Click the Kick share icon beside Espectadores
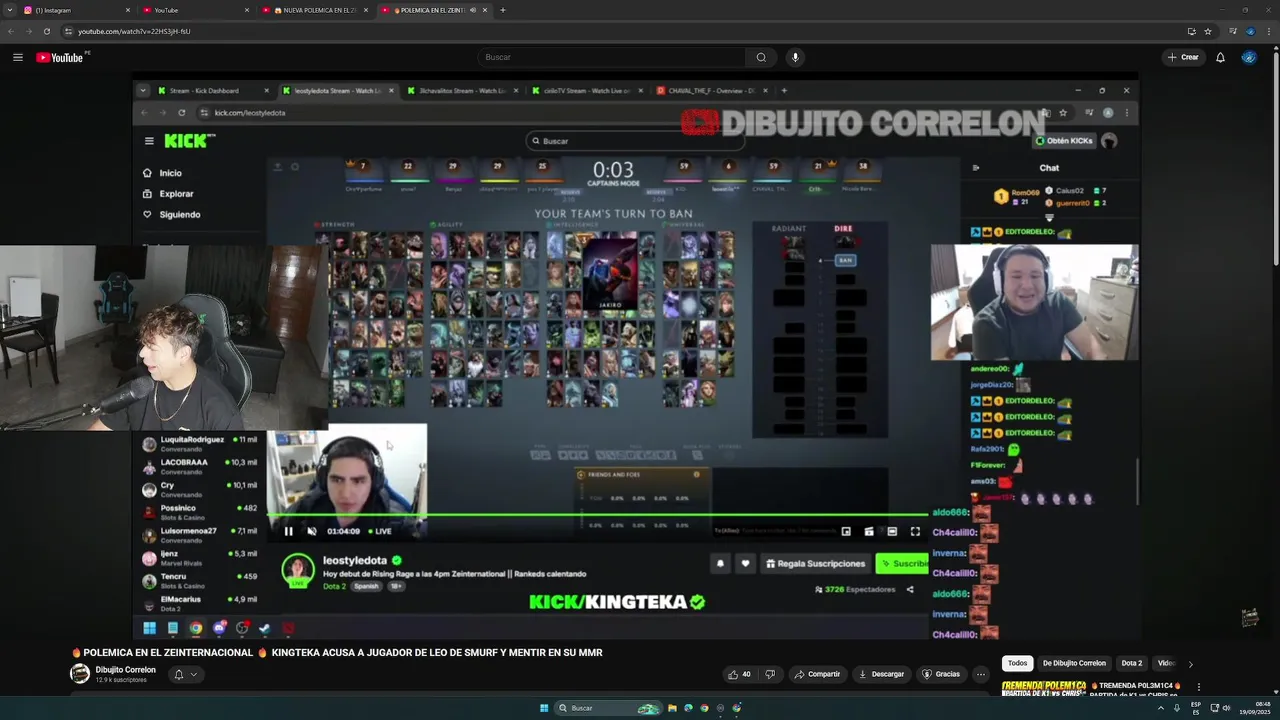This screenshot has width=1280, height=720. point(910,589)
